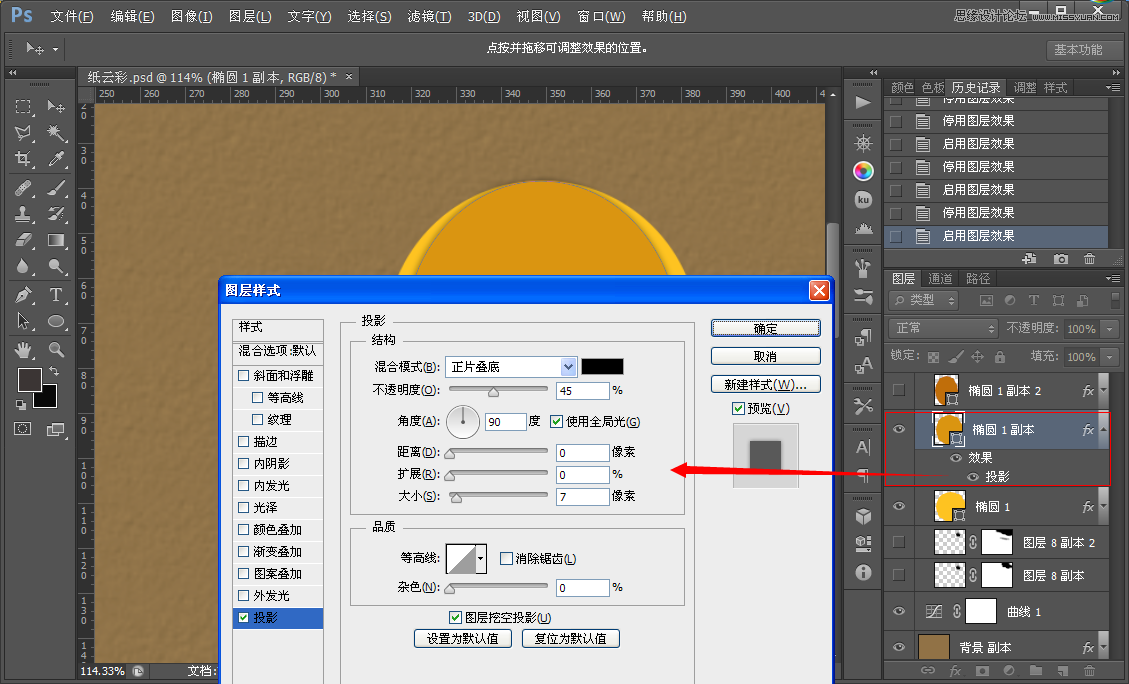This screenshot has width=1129, height=684.
Task: Toggle Quick Mask mode icon
Action: [23, 429]
